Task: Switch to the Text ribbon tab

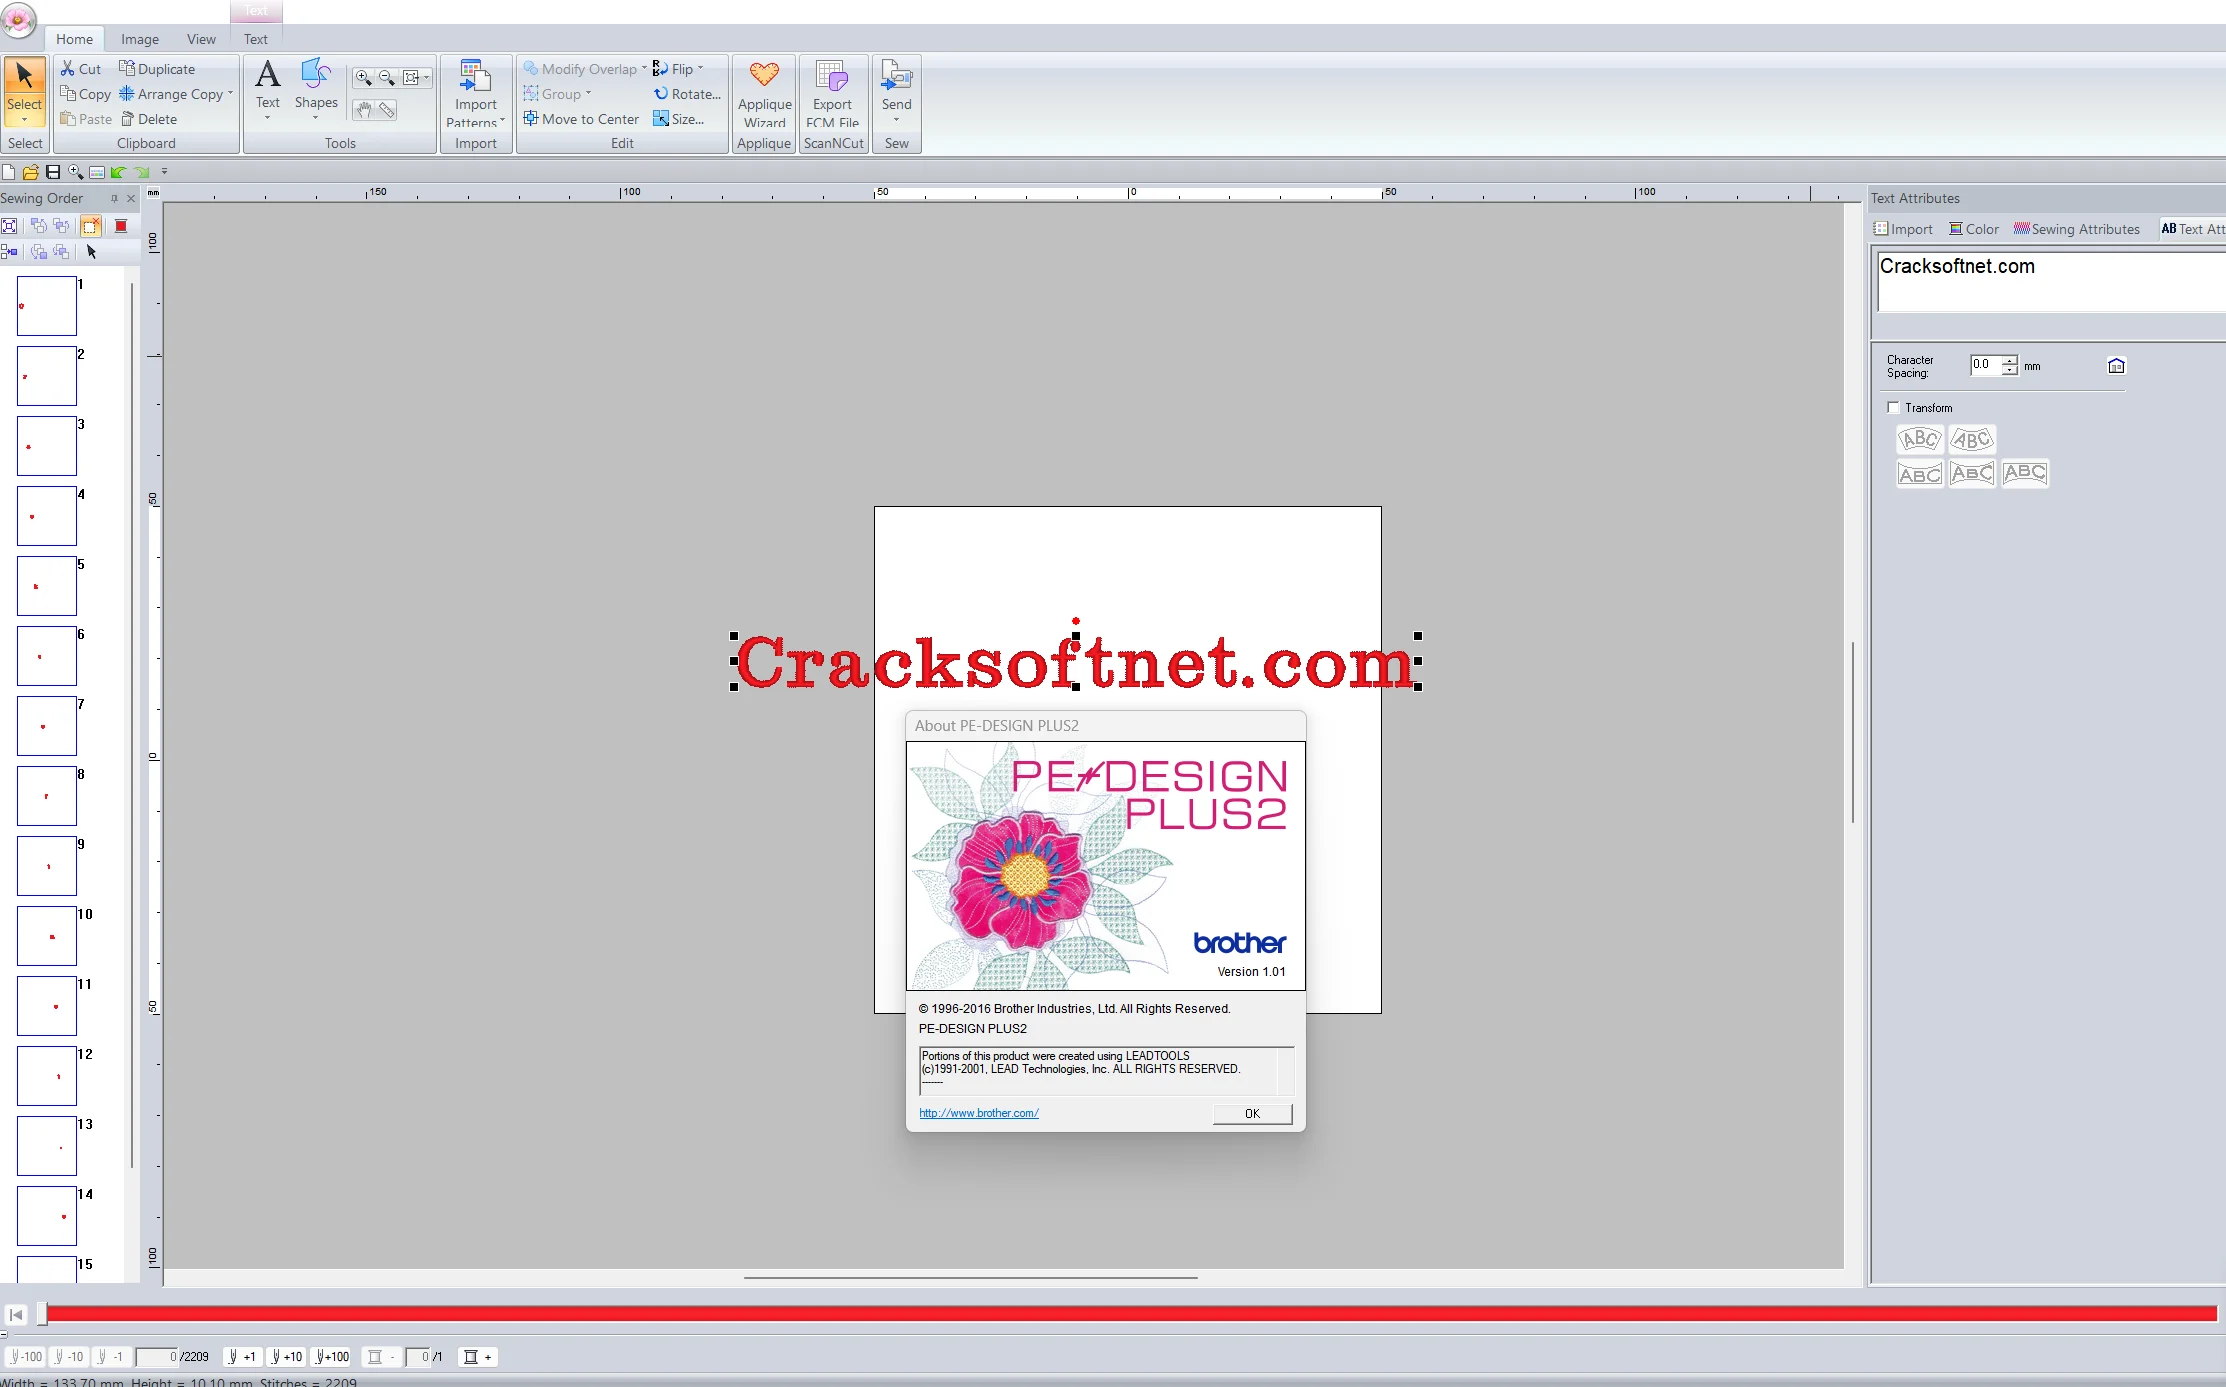Action: [256, 39]
